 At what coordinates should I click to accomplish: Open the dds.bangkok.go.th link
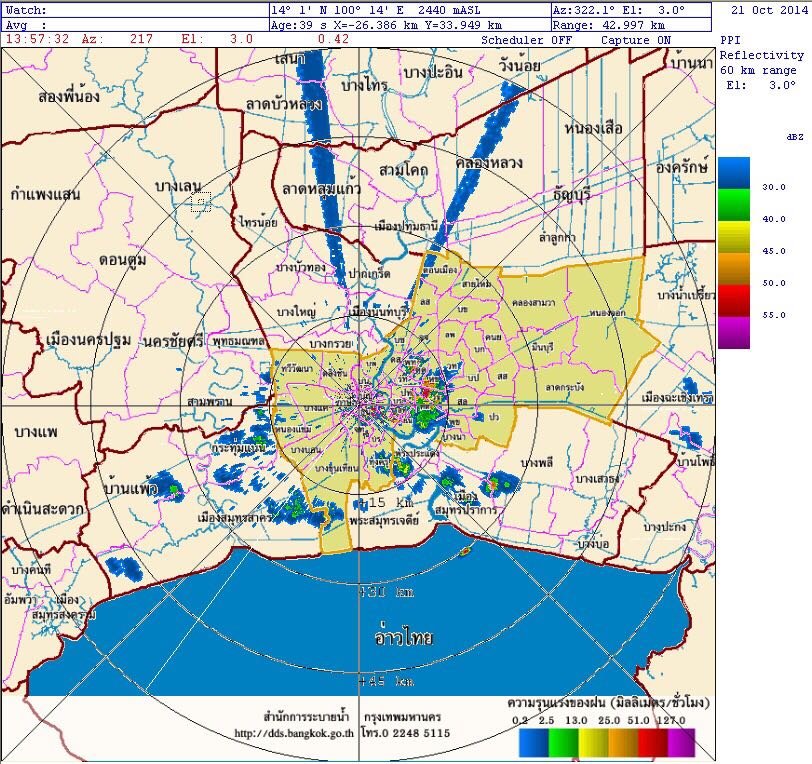(x=290, y=732)
